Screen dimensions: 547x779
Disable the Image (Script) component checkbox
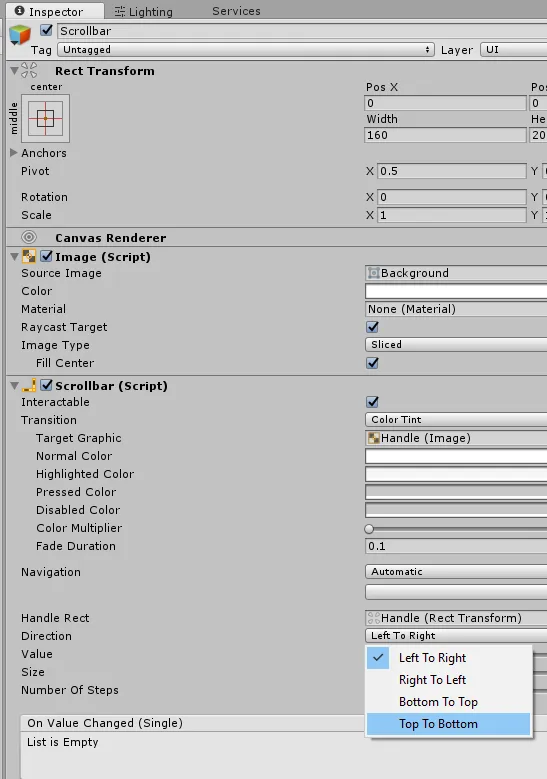click(x=47, y=256)
